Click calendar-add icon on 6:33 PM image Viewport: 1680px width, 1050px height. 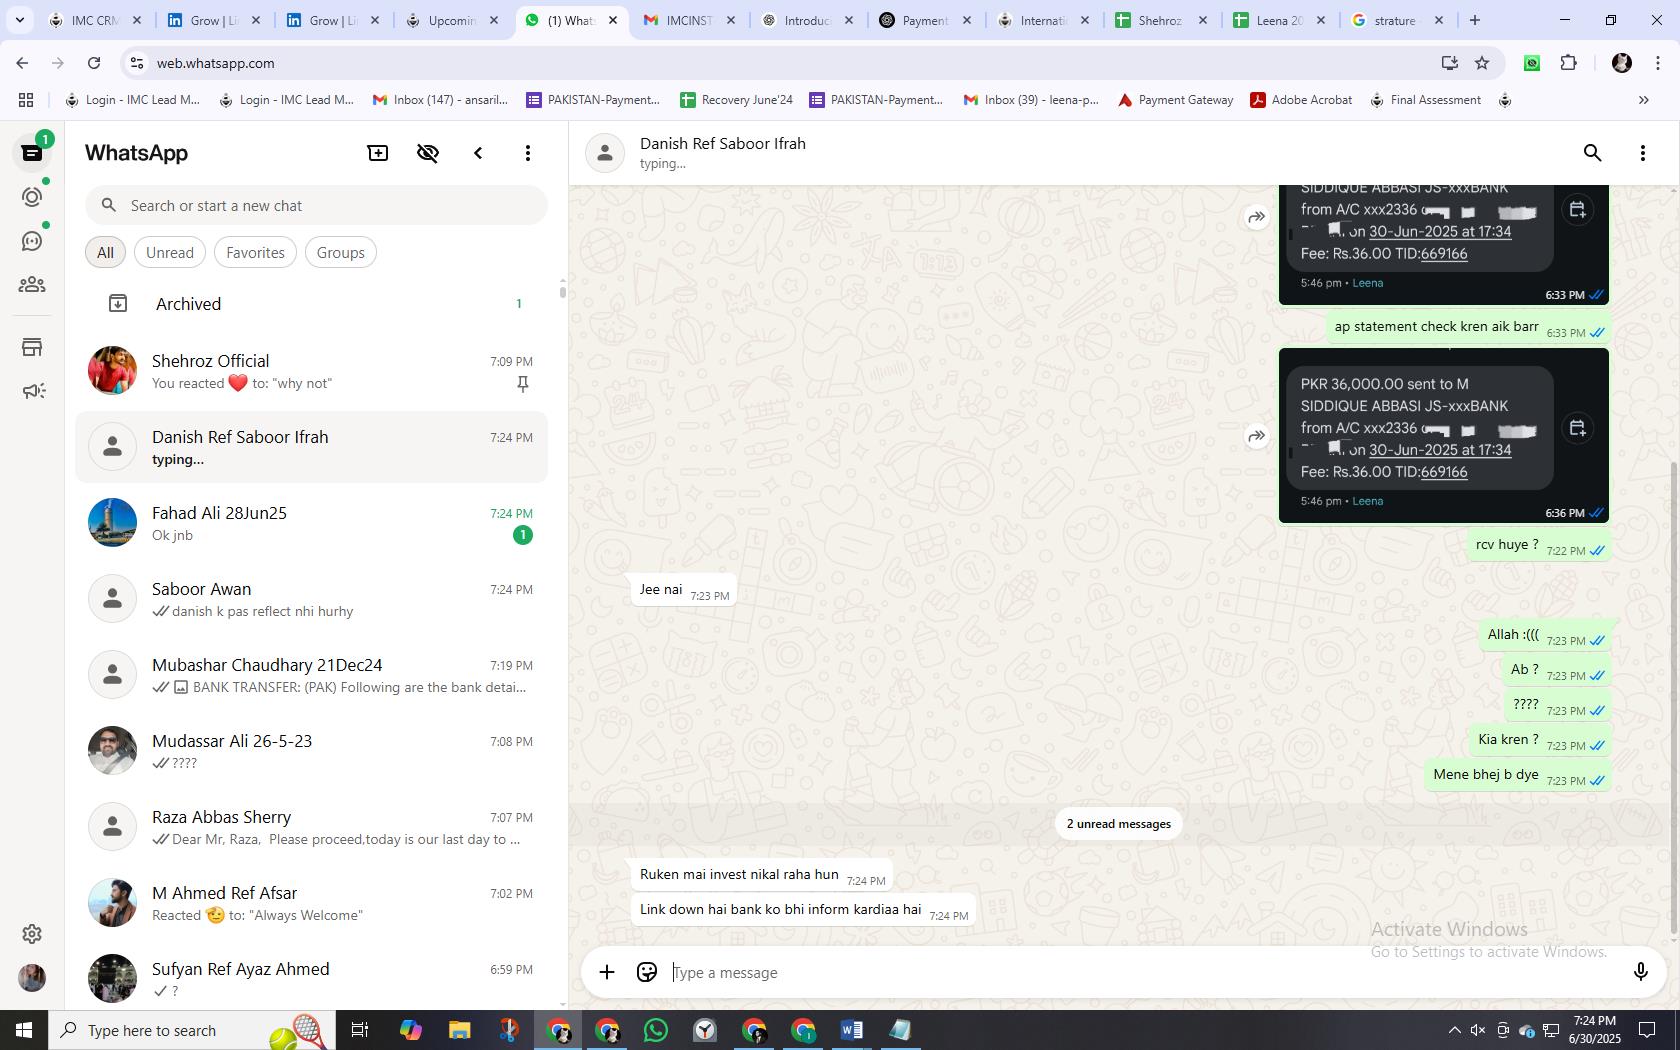(x=1577, y=209)
